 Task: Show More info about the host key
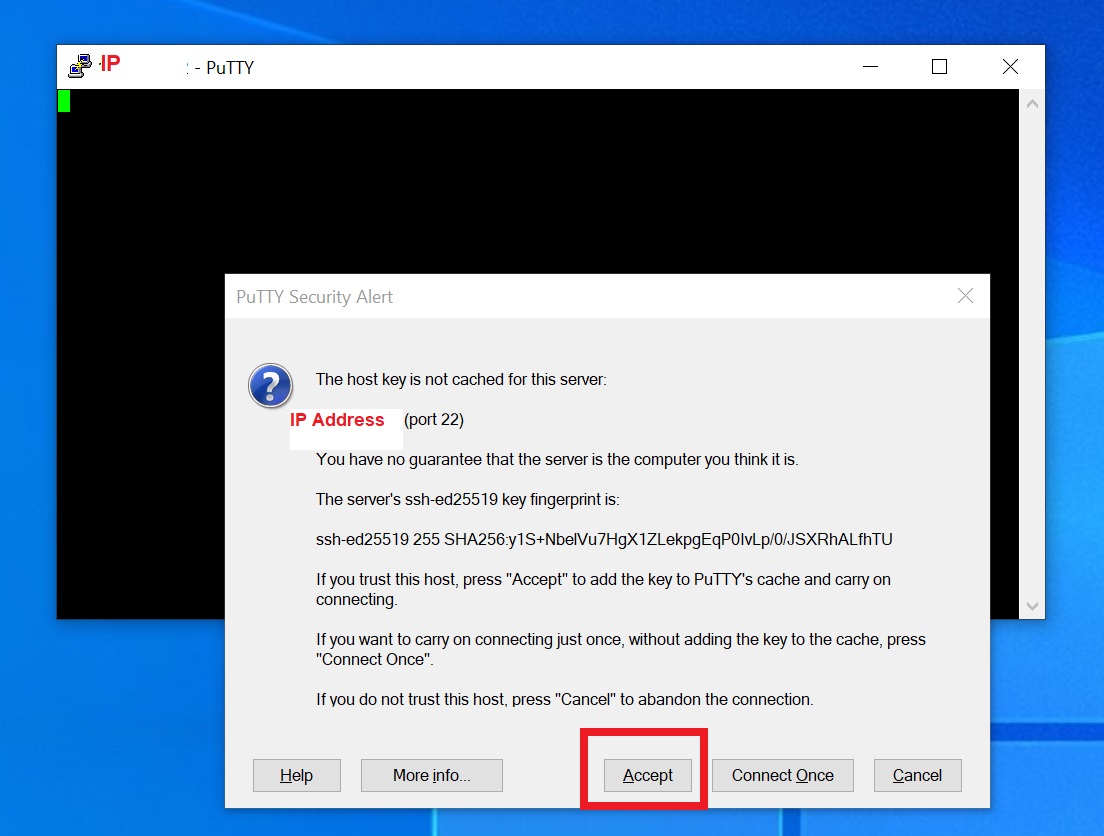pos(432,775)
